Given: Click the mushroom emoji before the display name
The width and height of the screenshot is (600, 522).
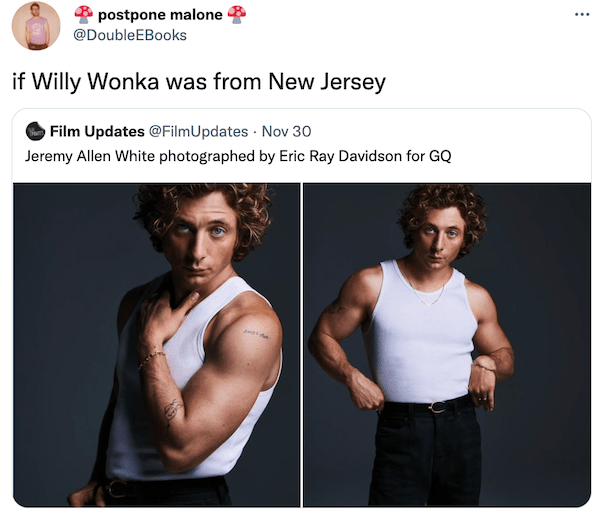Looking at the screenshot, I should click(x=83, y=15).
